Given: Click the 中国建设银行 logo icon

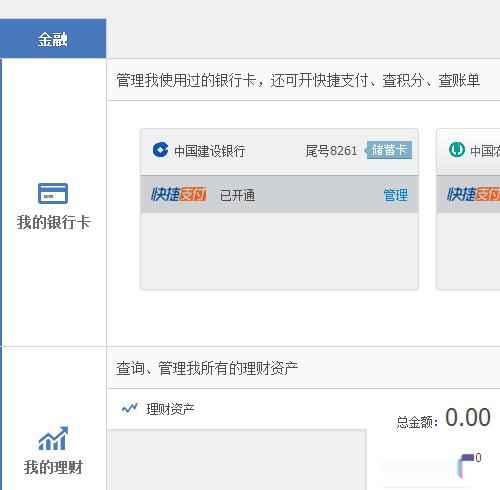Looking at the screenshot, I should point(160,150).
